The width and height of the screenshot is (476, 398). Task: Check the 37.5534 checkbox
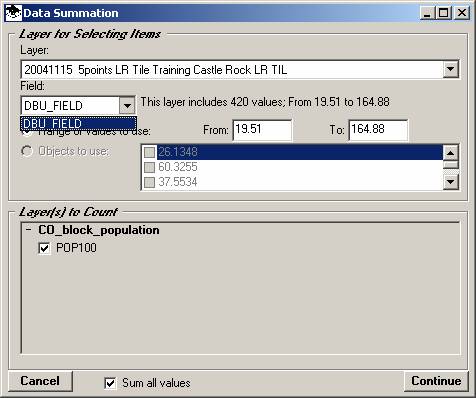149,182
